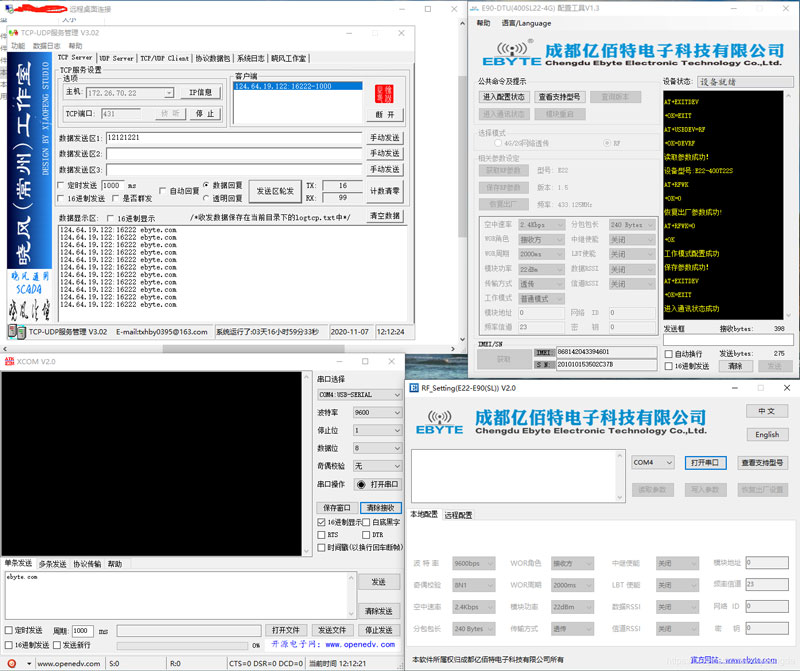
Task: Click the English language button in RF_Setting
Action: (767, 435)
